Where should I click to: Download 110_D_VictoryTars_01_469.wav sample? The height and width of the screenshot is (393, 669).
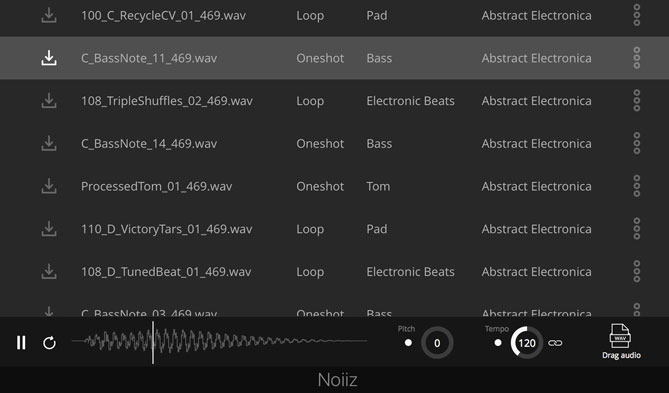[x=49, y=229]
